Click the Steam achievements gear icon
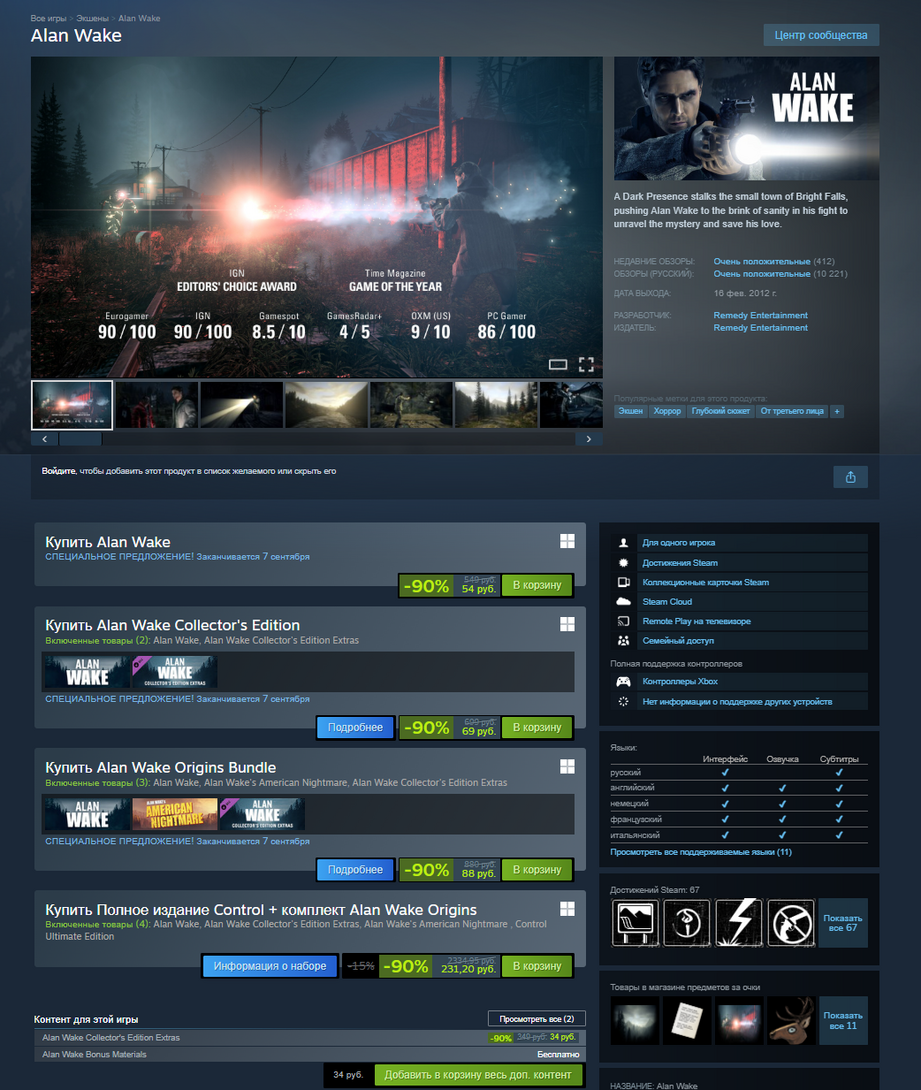The height and width of the screenshot is (1090, 921). [x=623, y=562]
